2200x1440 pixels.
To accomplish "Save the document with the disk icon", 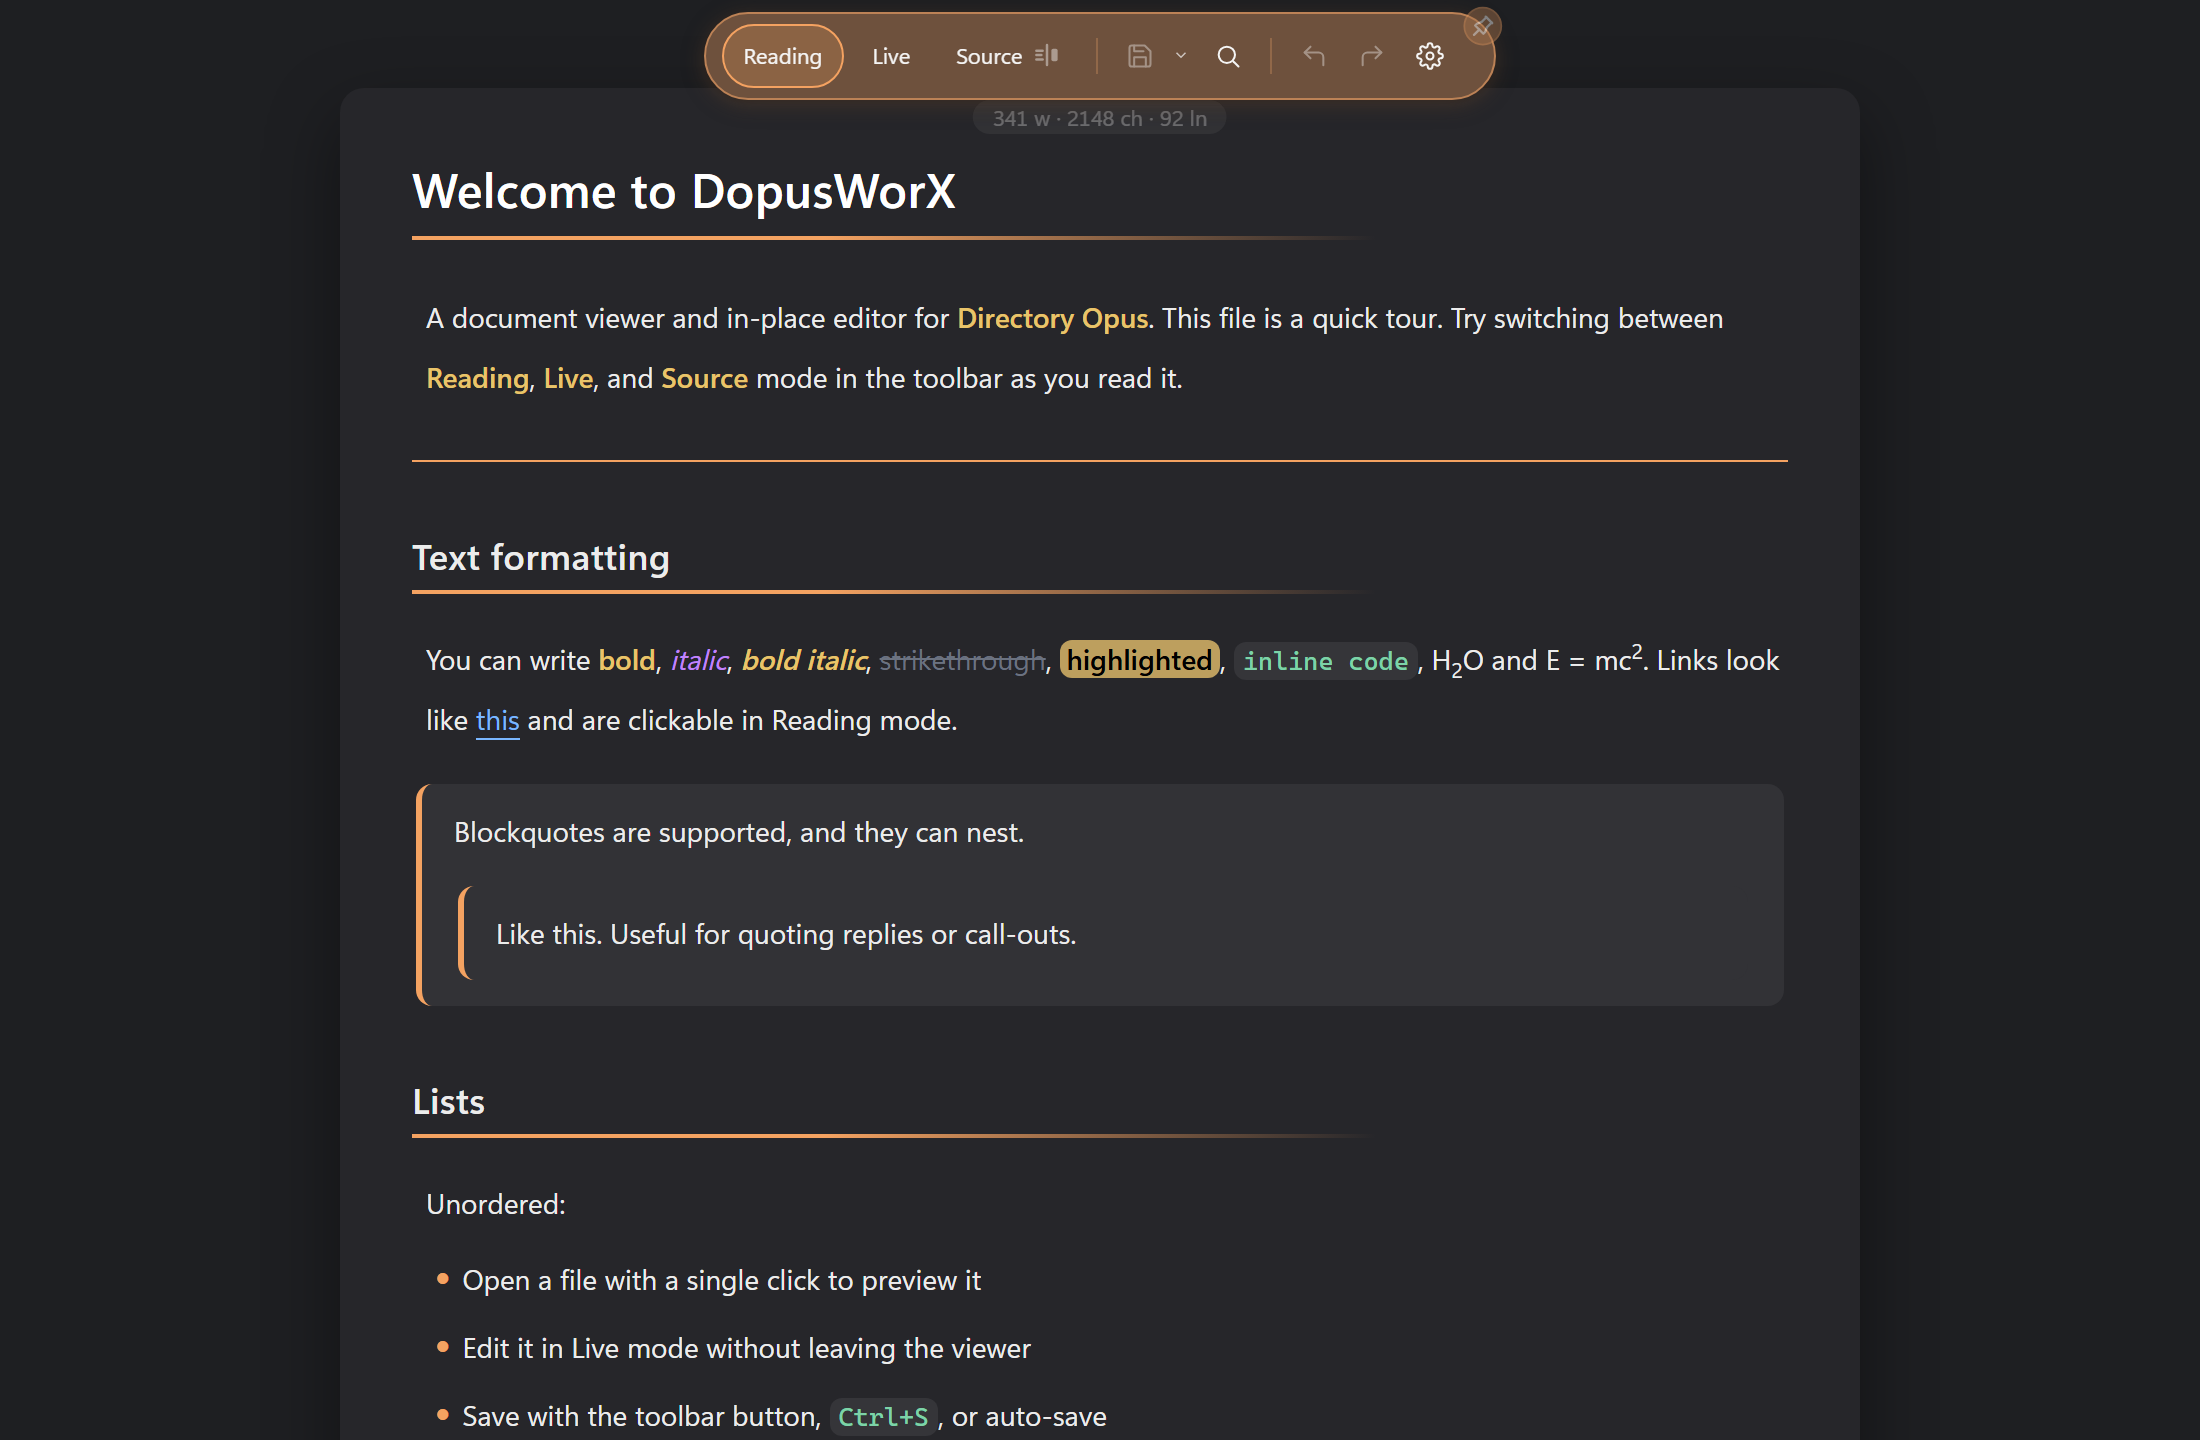I will 1139,56.
